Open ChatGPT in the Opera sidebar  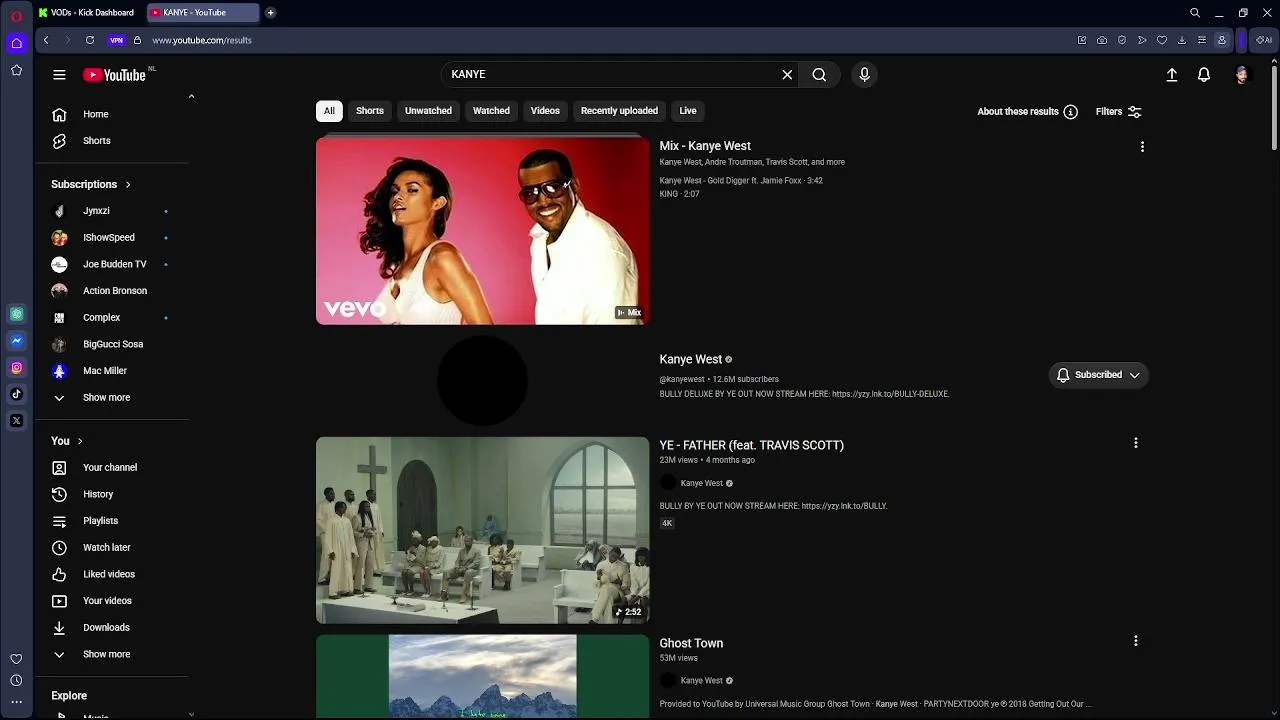pos(16,314)
